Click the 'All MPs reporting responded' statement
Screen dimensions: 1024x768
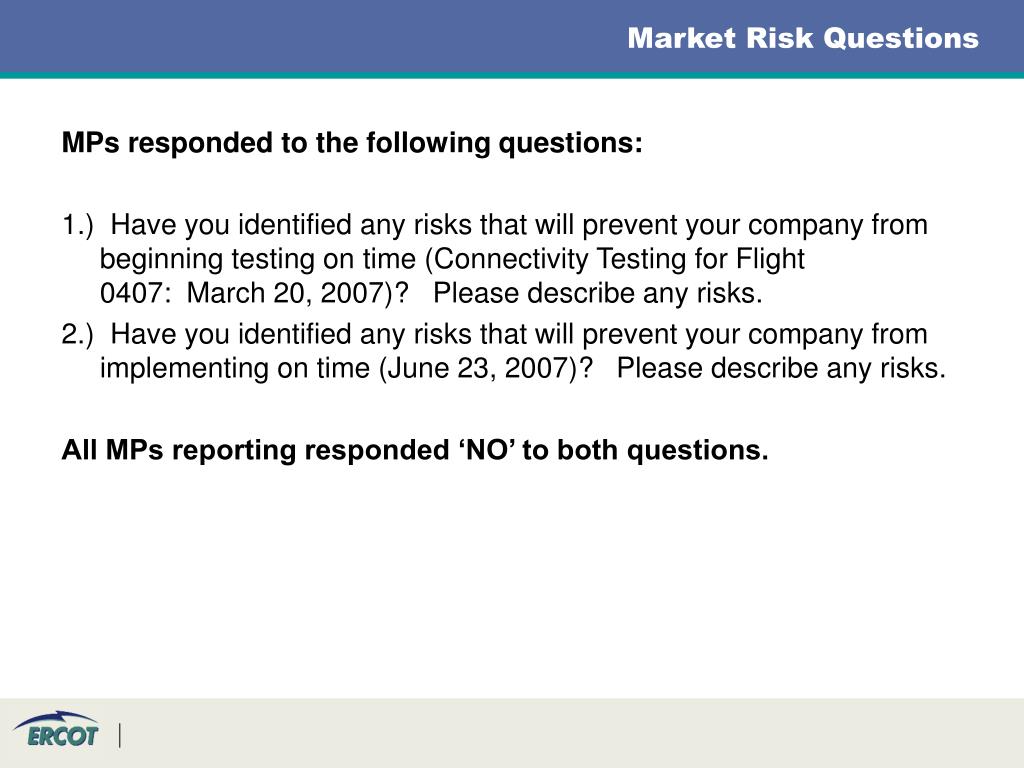tap(255, 451)
